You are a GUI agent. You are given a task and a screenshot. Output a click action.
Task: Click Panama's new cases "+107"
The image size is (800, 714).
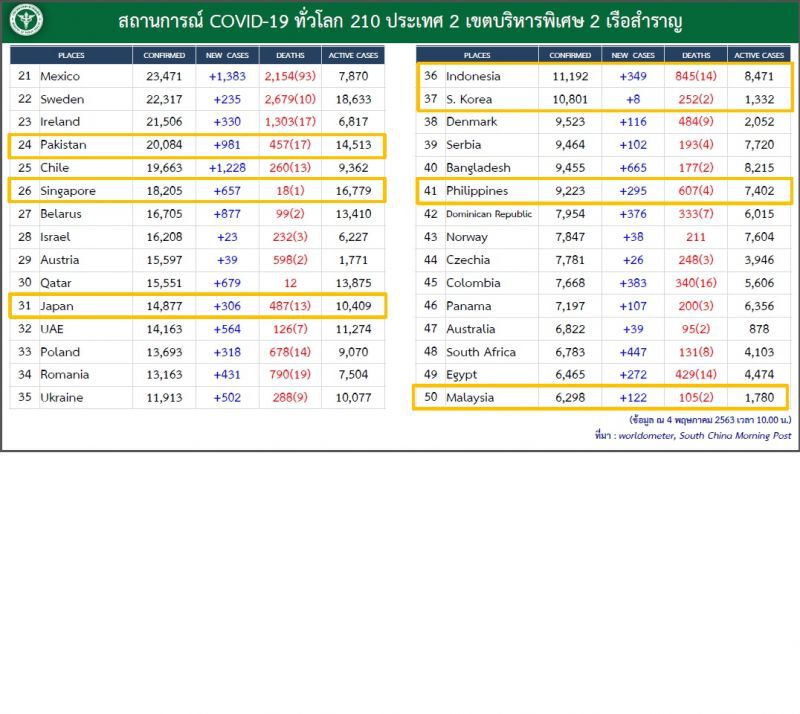click(x=633, y=306)
